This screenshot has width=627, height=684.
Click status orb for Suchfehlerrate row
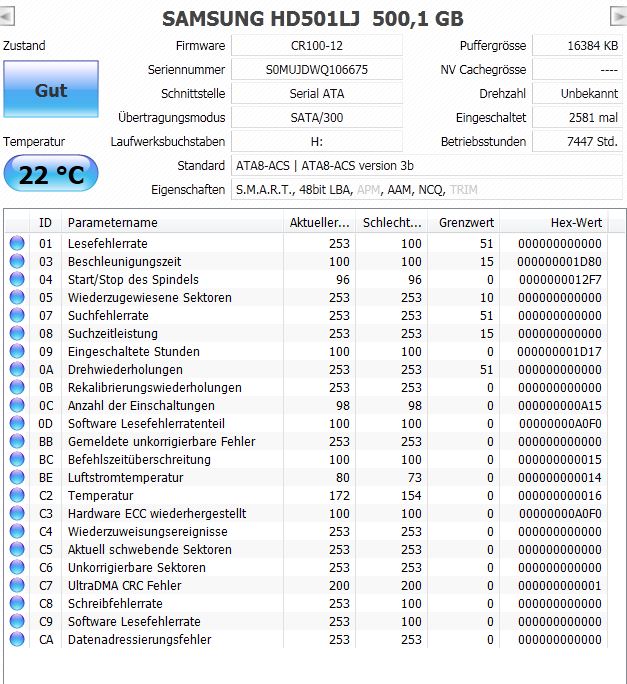[x=17, y=315]
